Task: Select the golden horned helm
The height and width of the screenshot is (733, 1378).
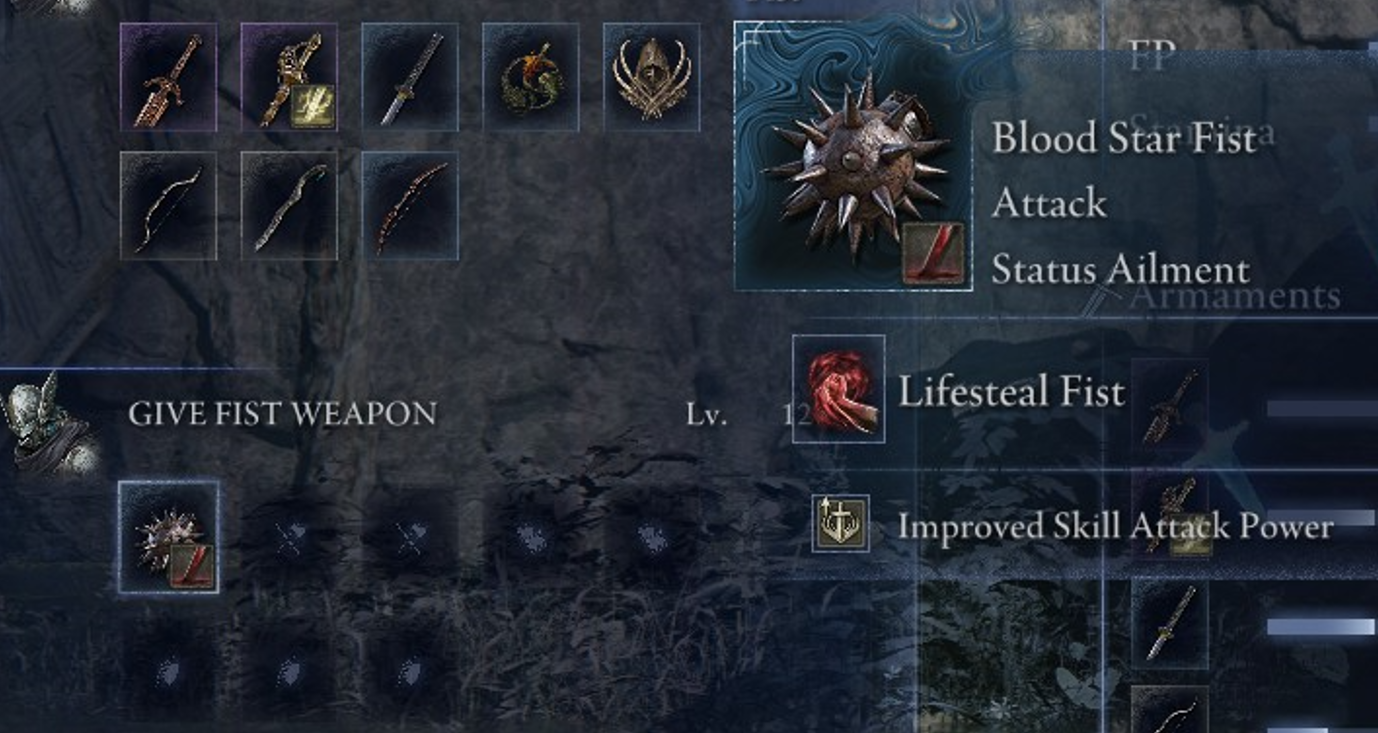Action: [652, 77]
